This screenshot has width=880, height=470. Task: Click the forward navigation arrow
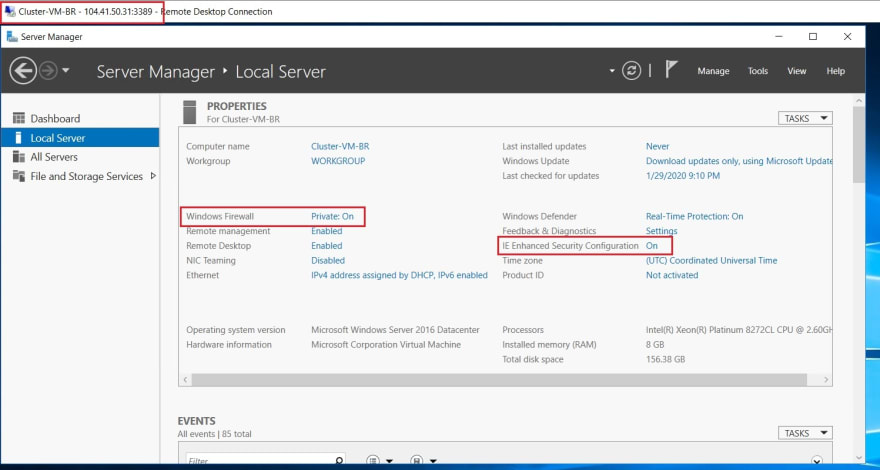(x=48, y=71)
